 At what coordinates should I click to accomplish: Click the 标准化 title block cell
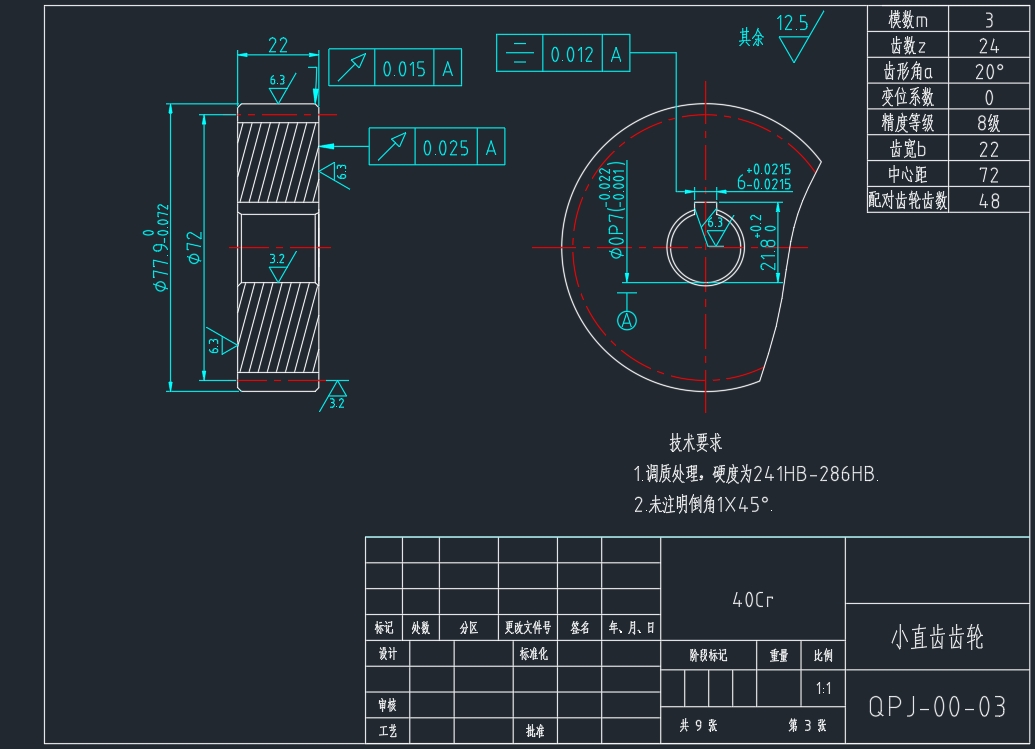point(533,654)
